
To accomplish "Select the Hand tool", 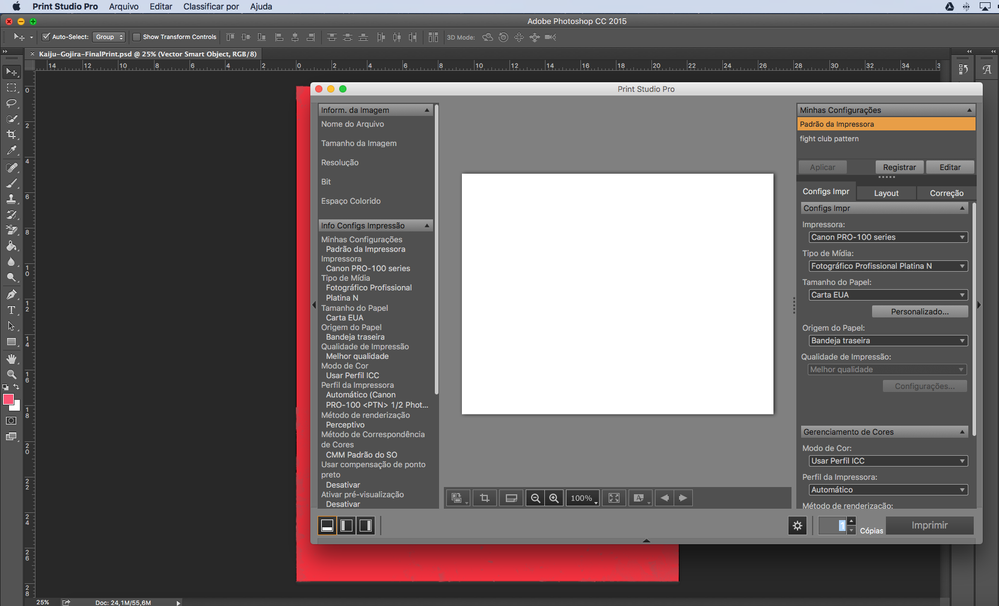I will point(12,358).
